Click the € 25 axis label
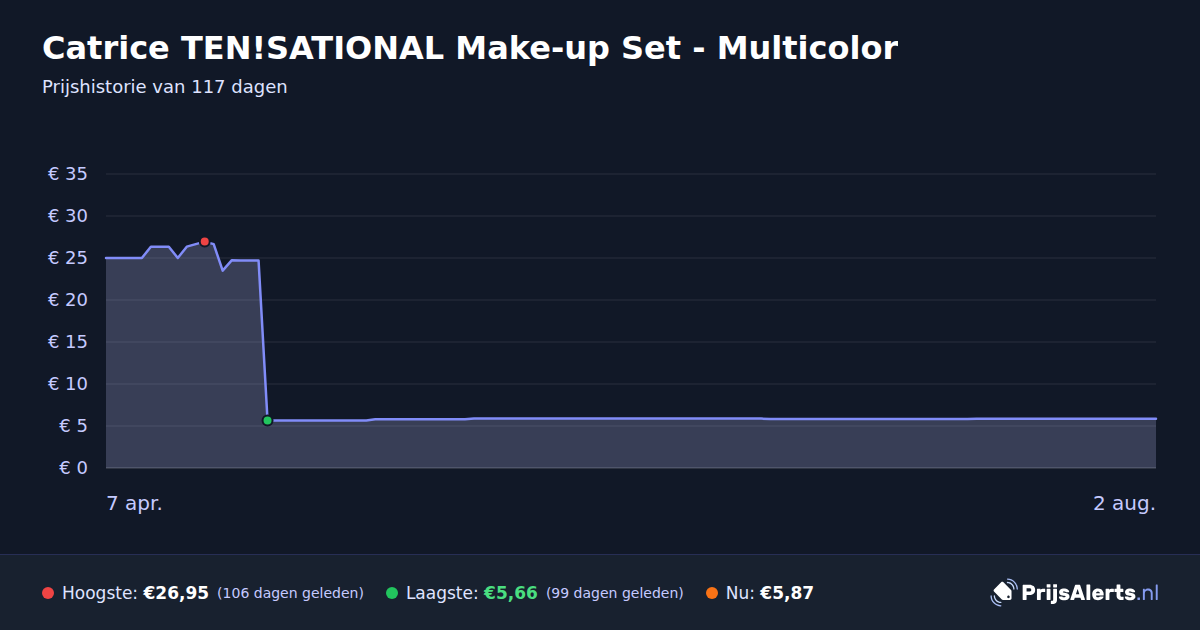Image resolution: width=1200 pixels, height=630 pixels. 68,258
